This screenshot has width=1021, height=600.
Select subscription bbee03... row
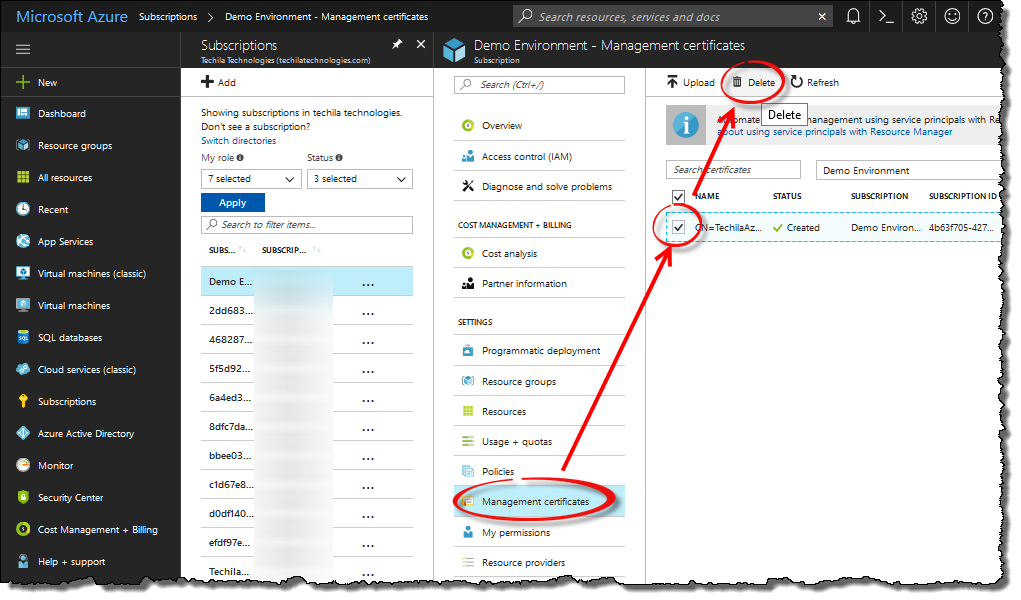307,455
